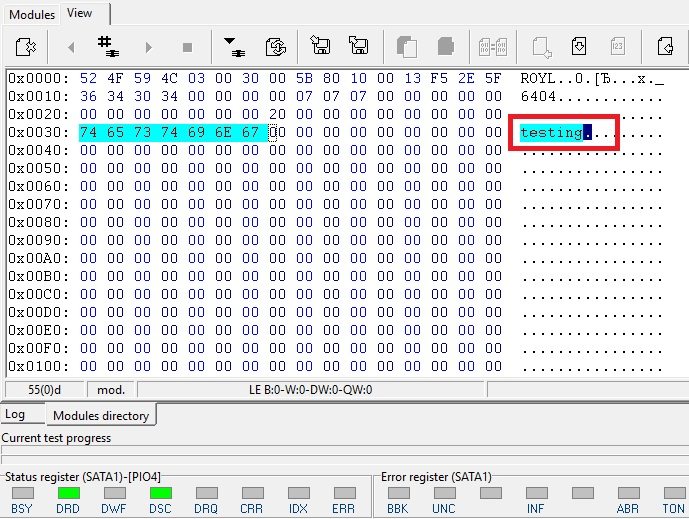Click the floppy icon with outward arrow

[x=358, y=45]
